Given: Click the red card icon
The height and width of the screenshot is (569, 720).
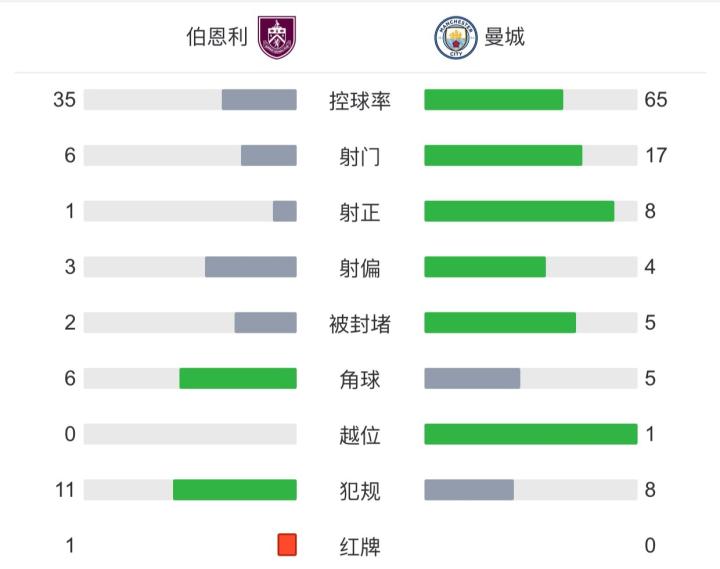Looking at the screenshot, I should [x=288, y=545].
